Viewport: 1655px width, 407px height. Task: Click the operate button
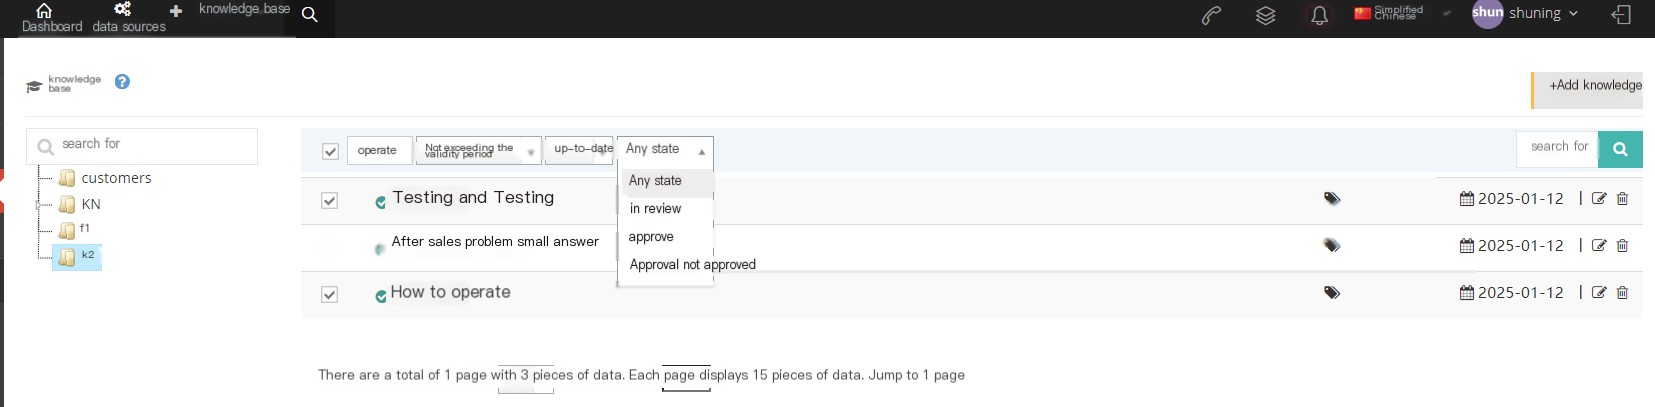coord(379,150)
